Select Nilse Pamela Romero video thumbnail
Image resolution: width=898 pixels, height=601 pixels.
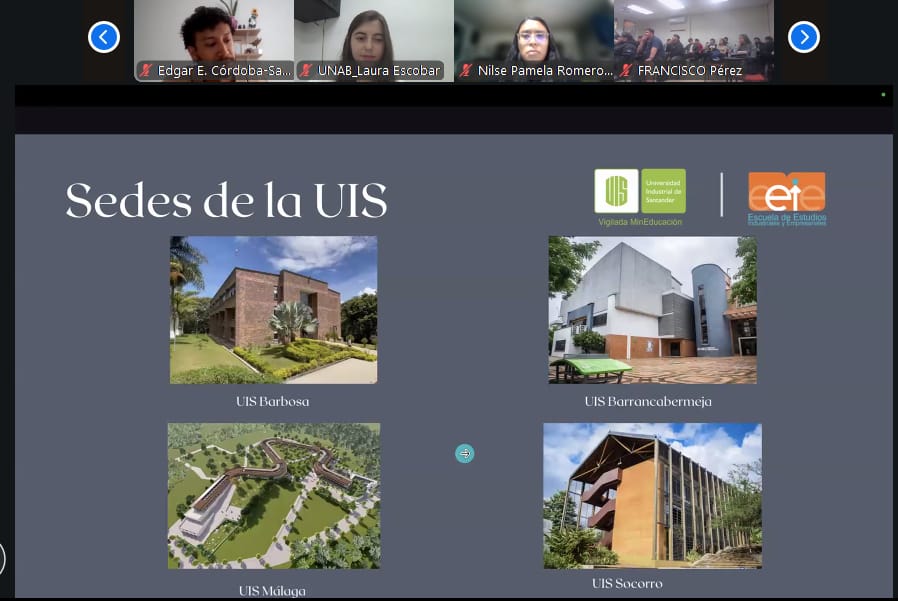pyautogui.click(x=534, y=41)
